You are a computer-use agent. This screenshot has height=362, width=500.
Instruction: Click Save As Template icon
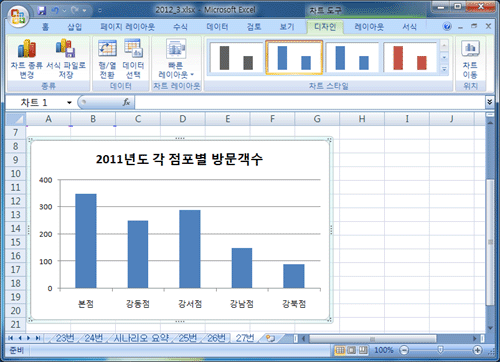pyautogui.click(x=65, y=48)
